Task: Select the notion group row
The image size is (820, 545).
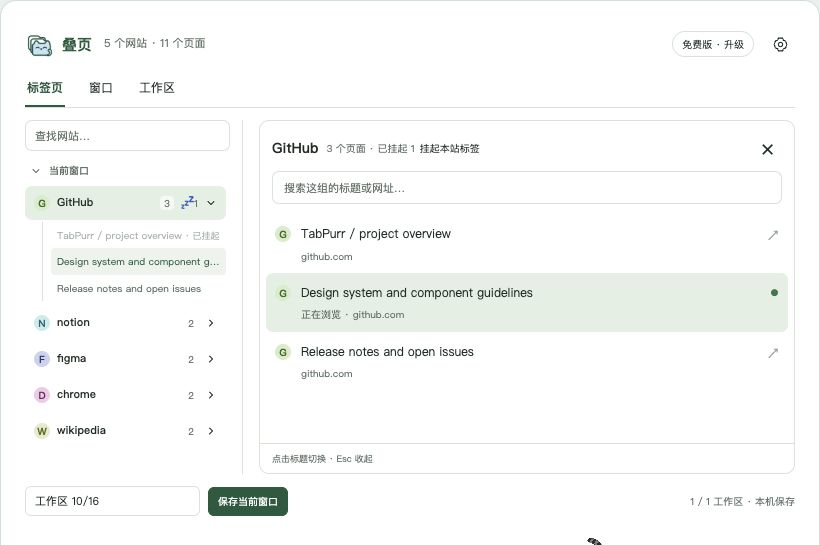Action: coord(126,323)
